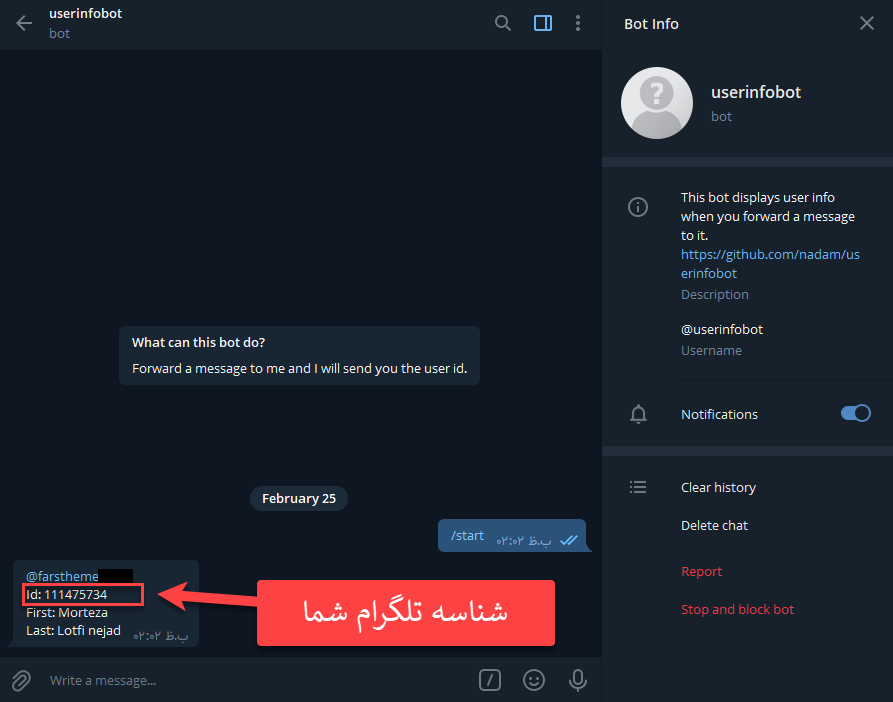Click the notifications bell icon
The height and width of the screenshot is (702, 893).
(x=638, y=414)
